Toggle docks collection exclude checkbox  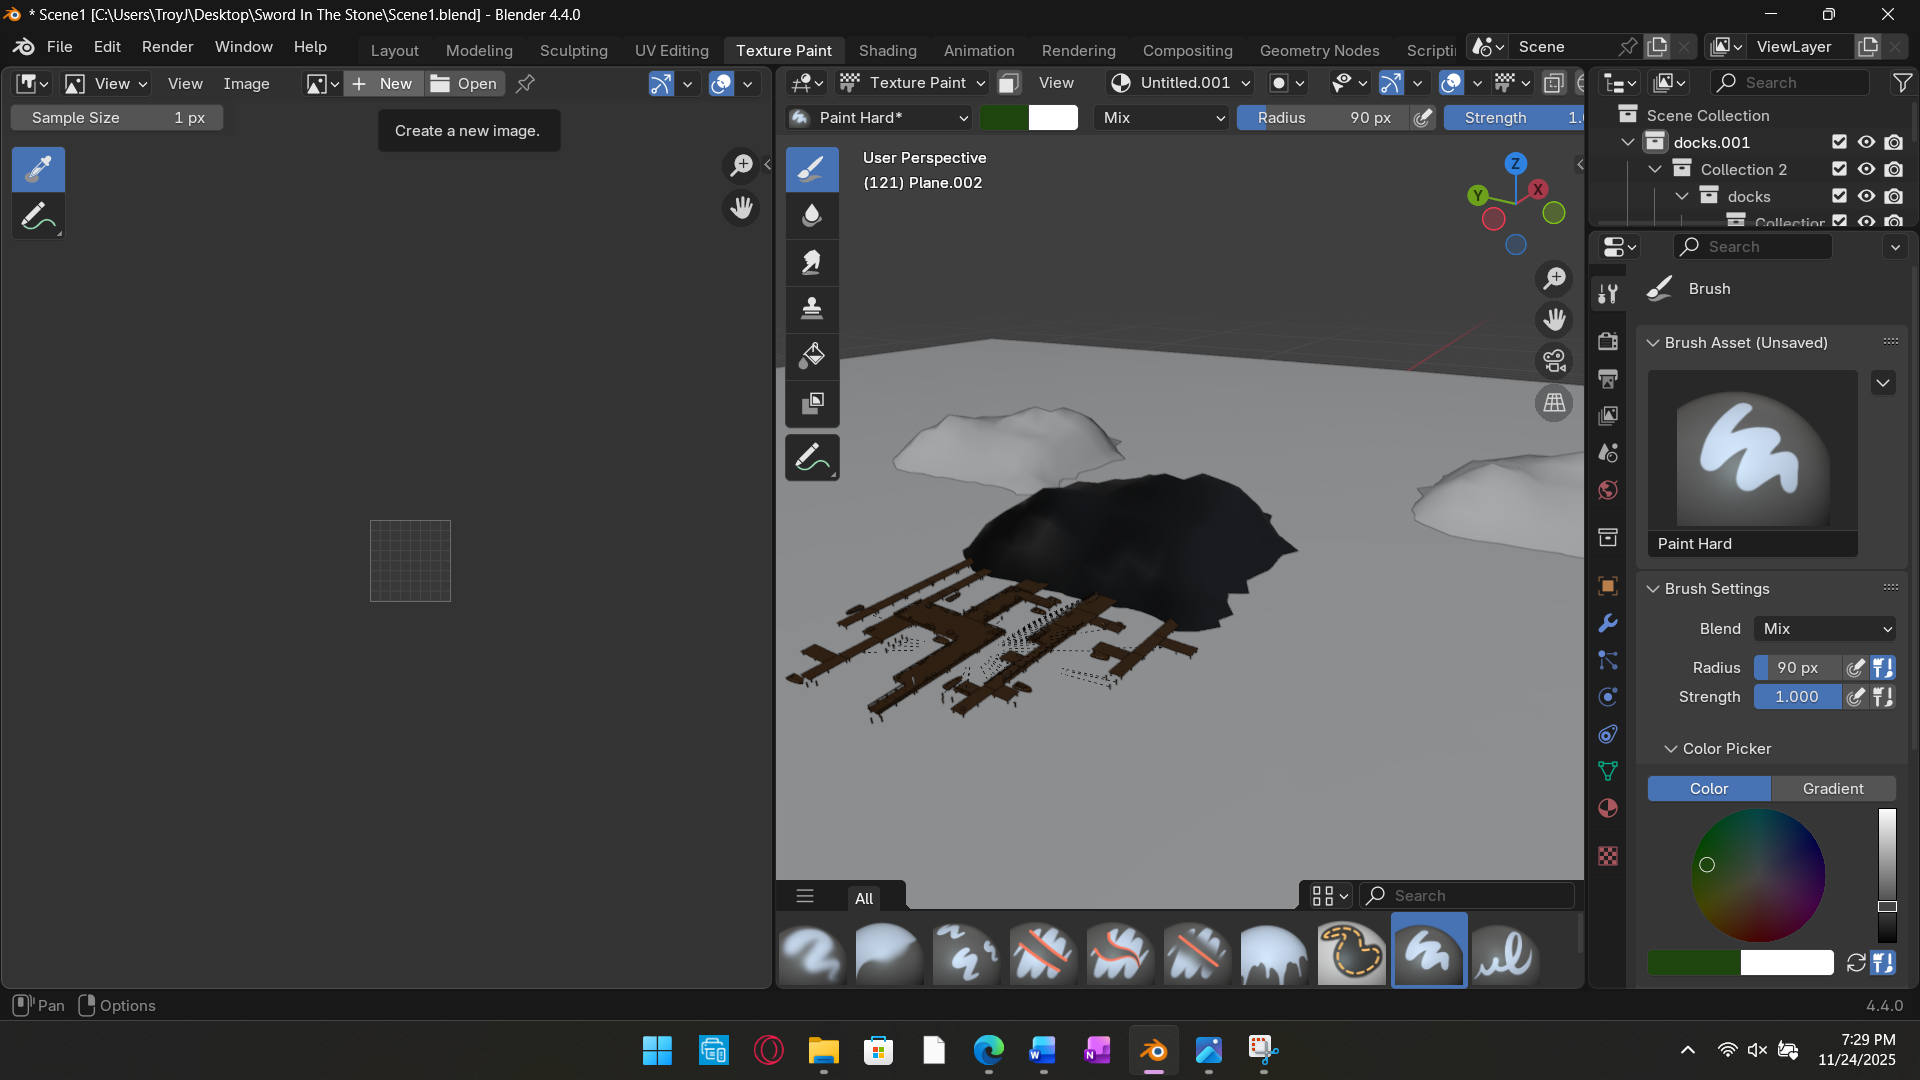(x=1839, y=196)
